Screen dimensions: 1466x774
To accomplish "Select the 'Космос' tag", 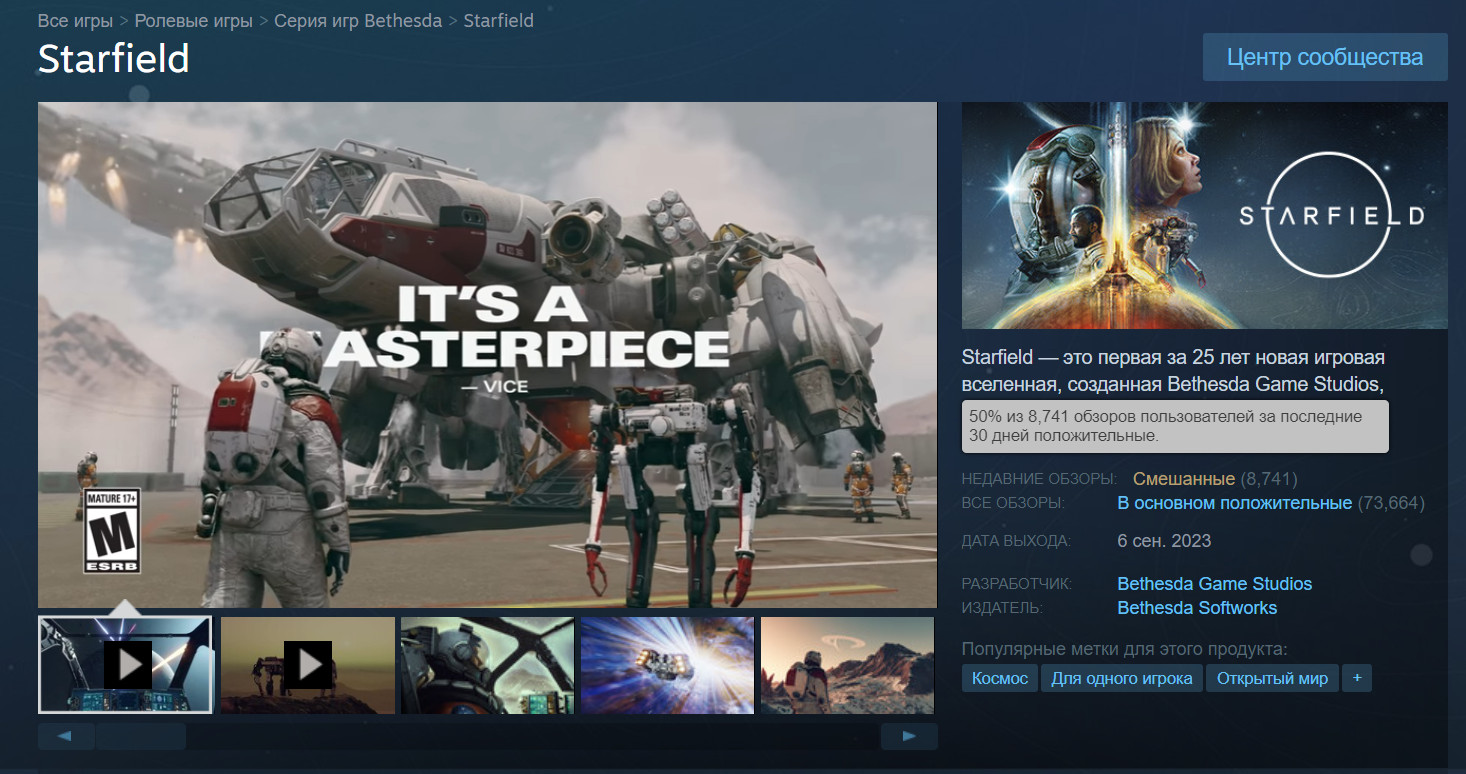I will [x=1000, y=678].
